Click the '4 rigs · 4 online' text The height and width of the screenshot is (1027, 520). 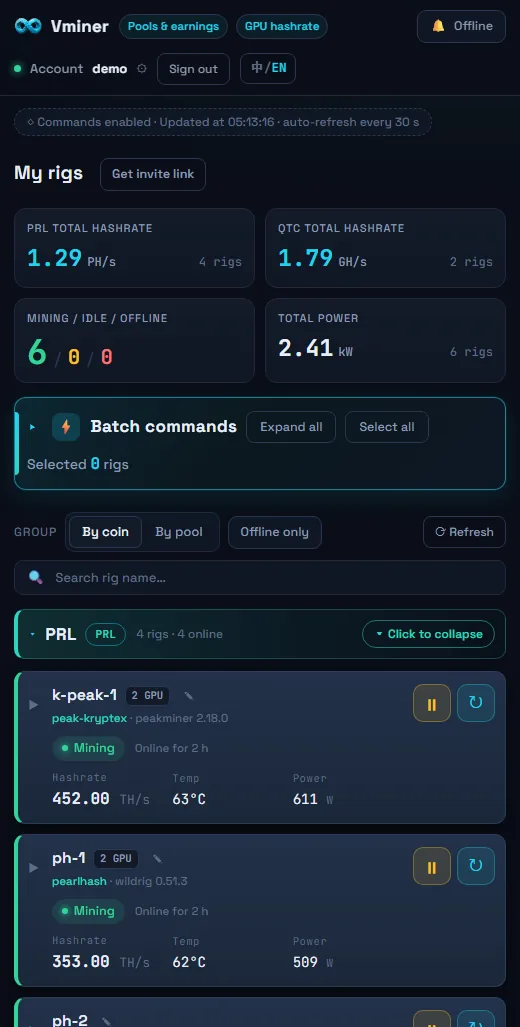(179, 634)
